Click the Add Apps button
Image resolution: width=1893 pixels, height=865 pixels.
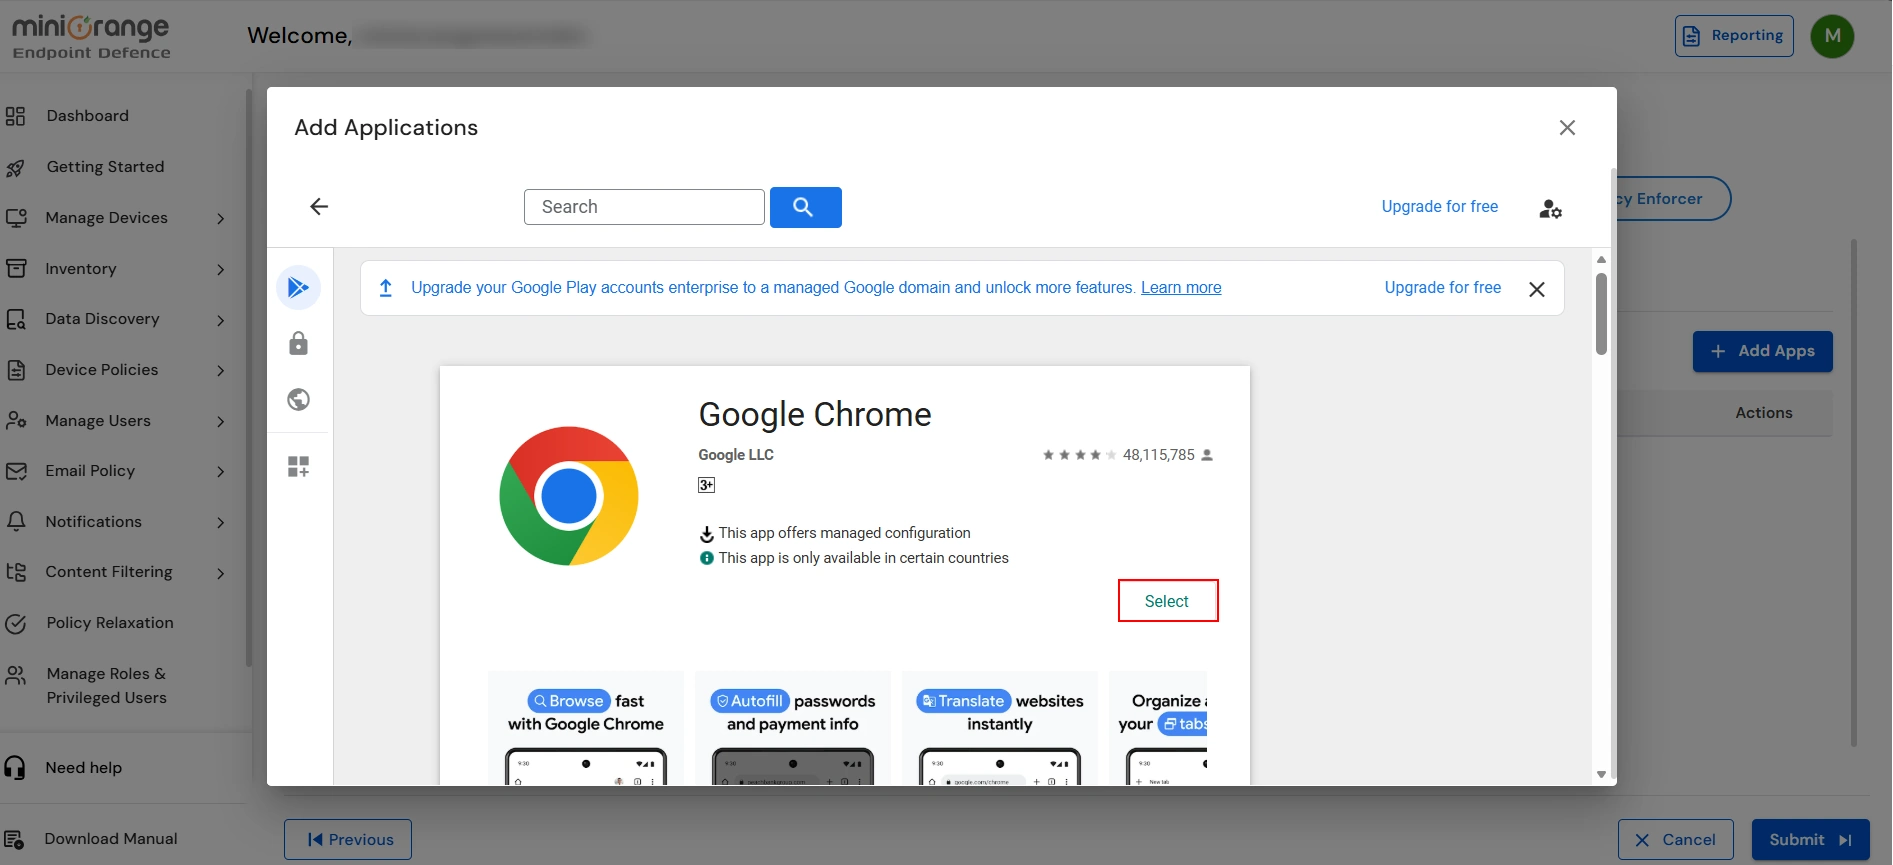[x=1762, y=351]
